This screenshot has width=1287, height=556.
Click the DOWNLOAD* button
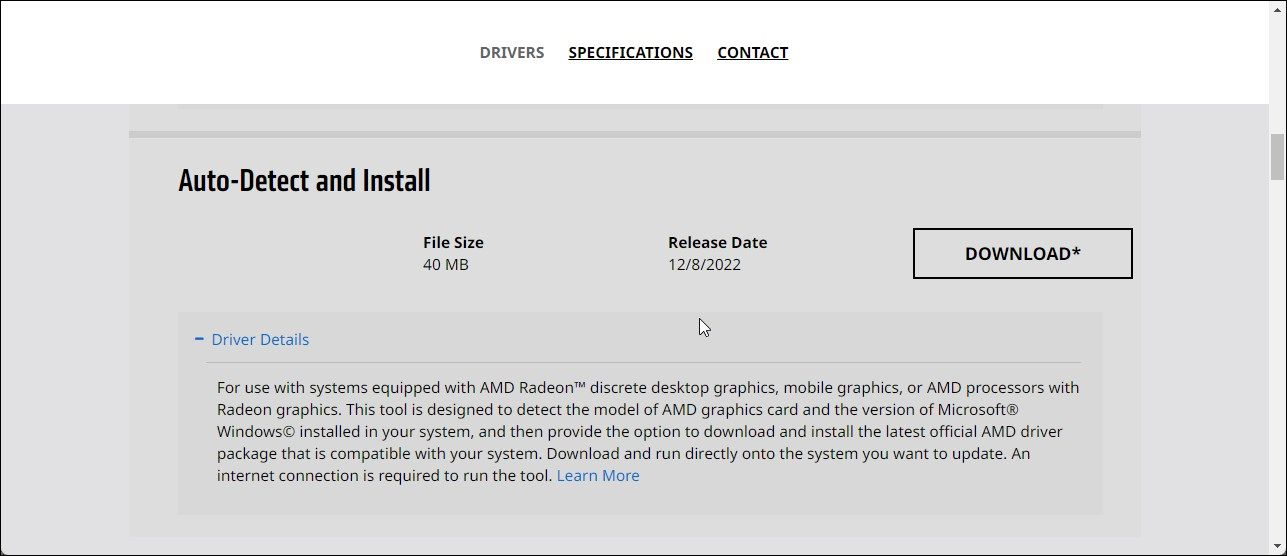[x=1023, y=253]
